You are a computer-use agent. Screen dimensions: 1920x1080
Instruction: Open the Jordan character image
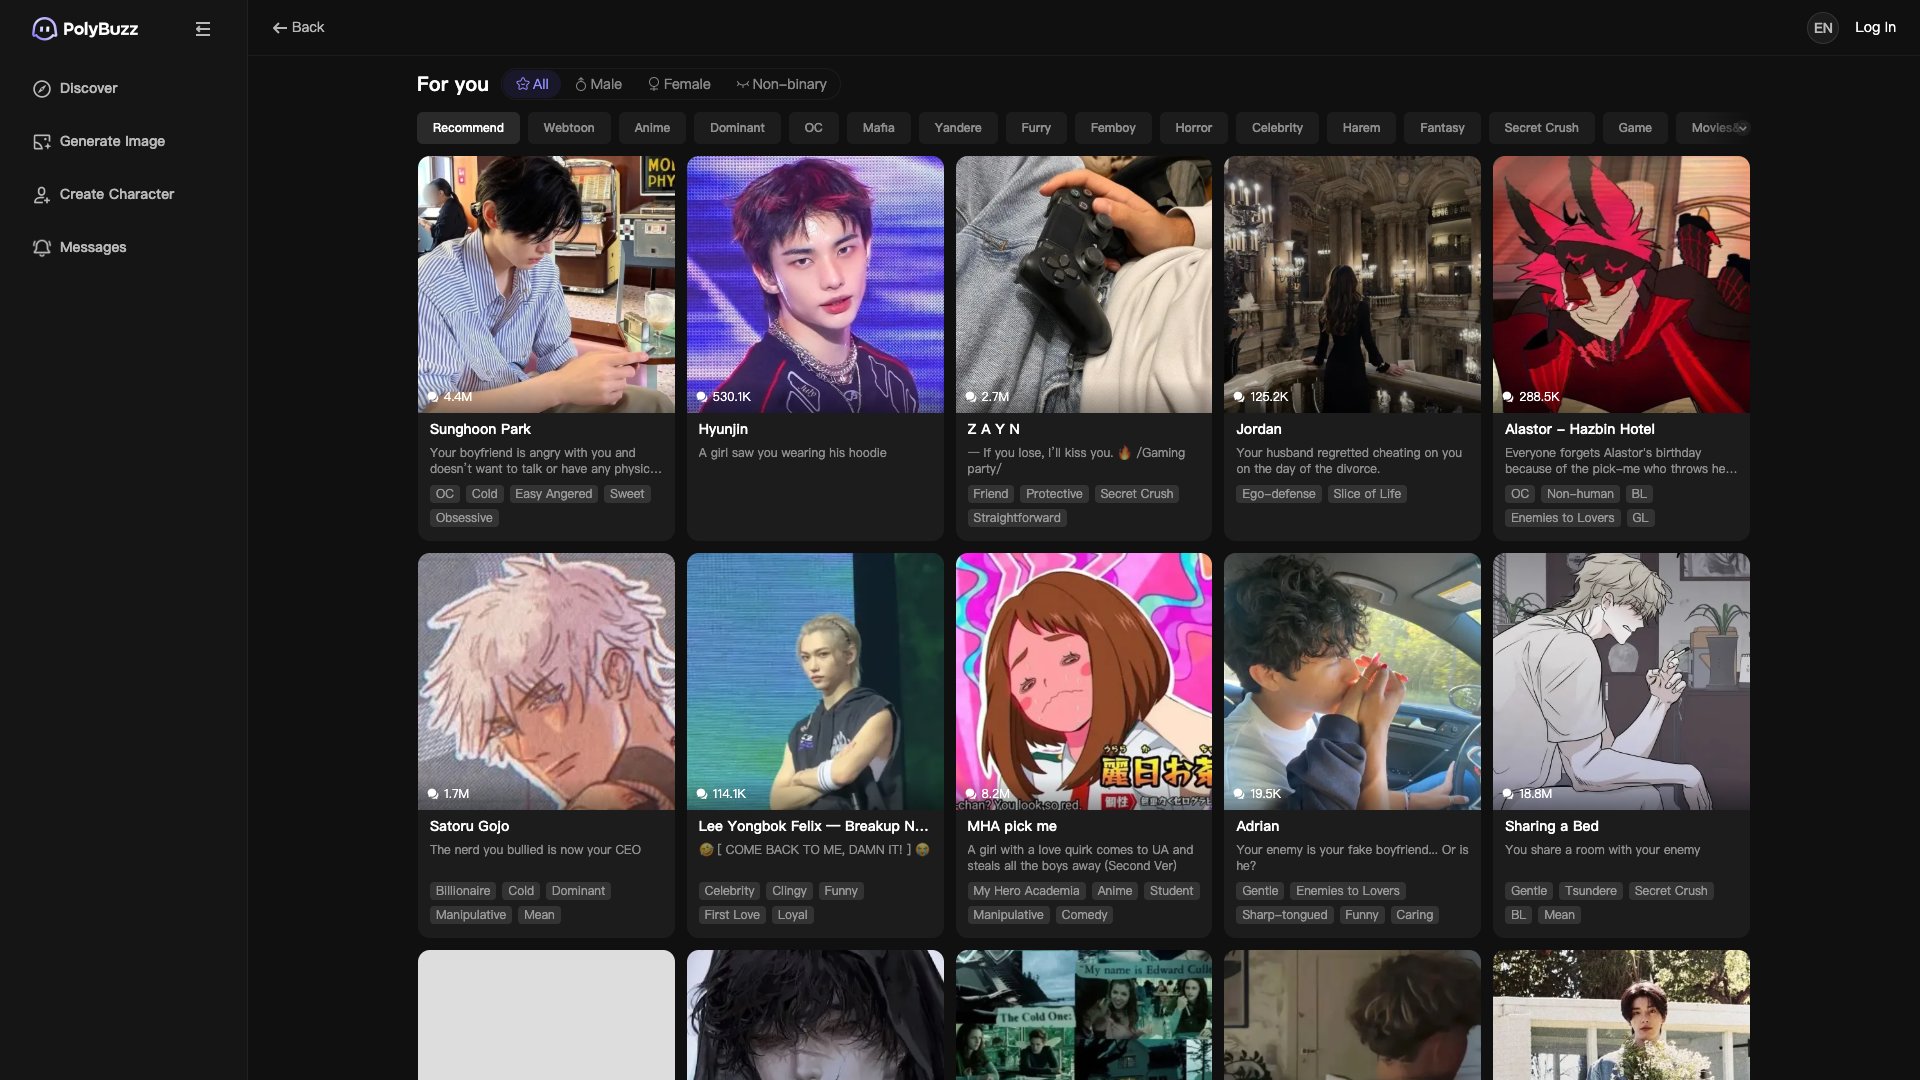[1352, 284]
